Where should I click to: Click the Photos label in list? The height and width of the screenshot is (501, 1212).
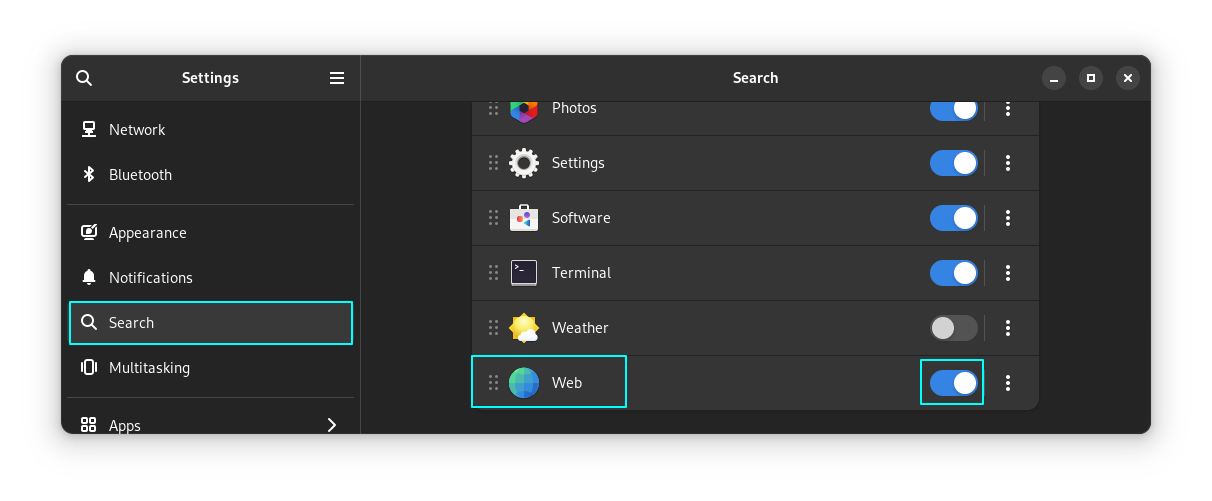pos(574,108)
